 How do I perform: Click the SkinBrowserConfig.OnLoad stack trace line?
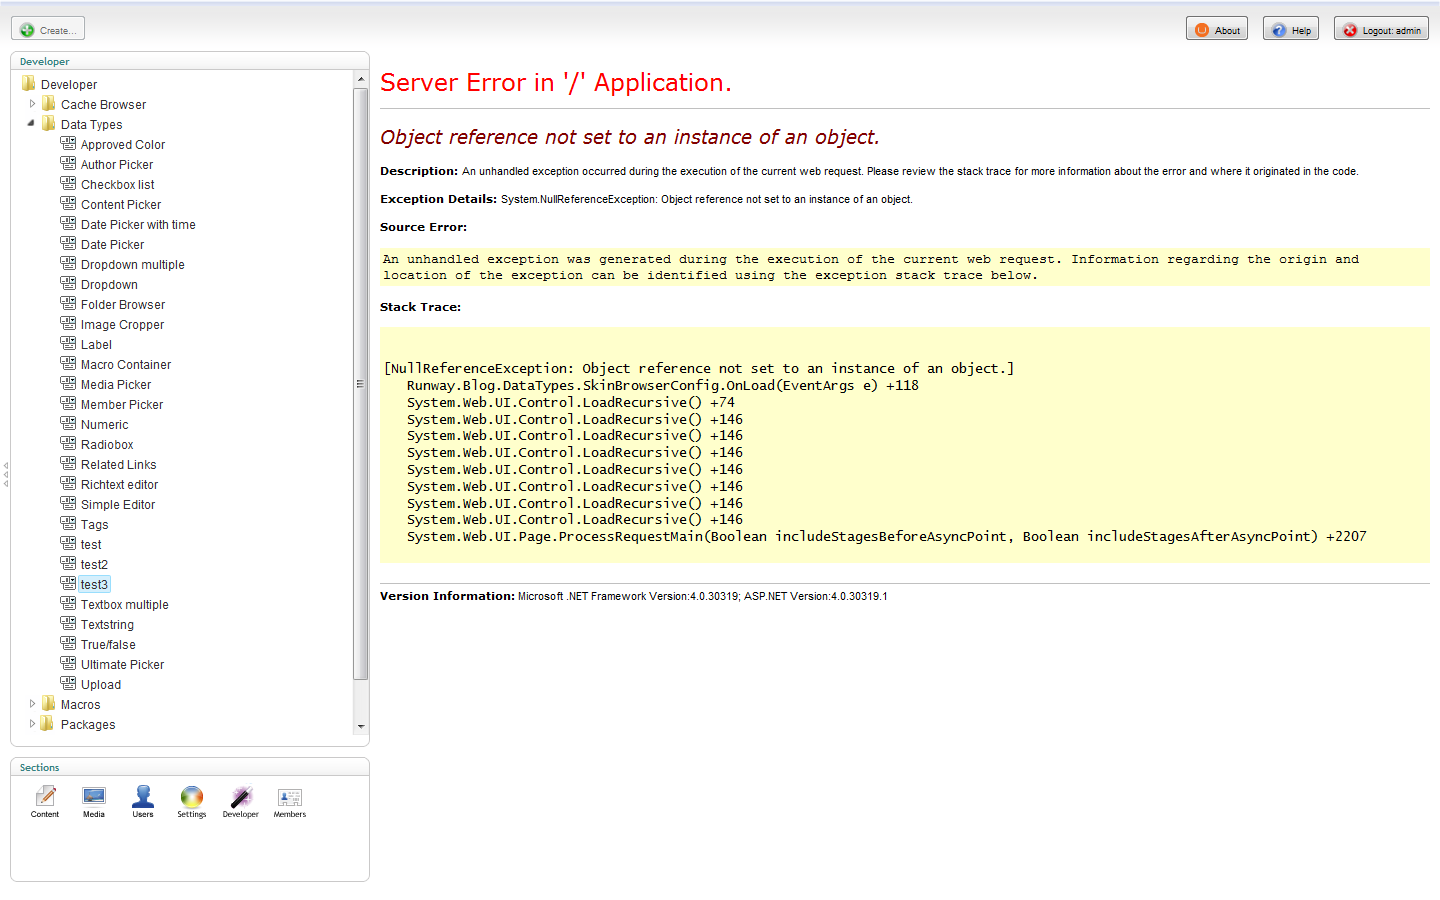[x=662, y=386]
